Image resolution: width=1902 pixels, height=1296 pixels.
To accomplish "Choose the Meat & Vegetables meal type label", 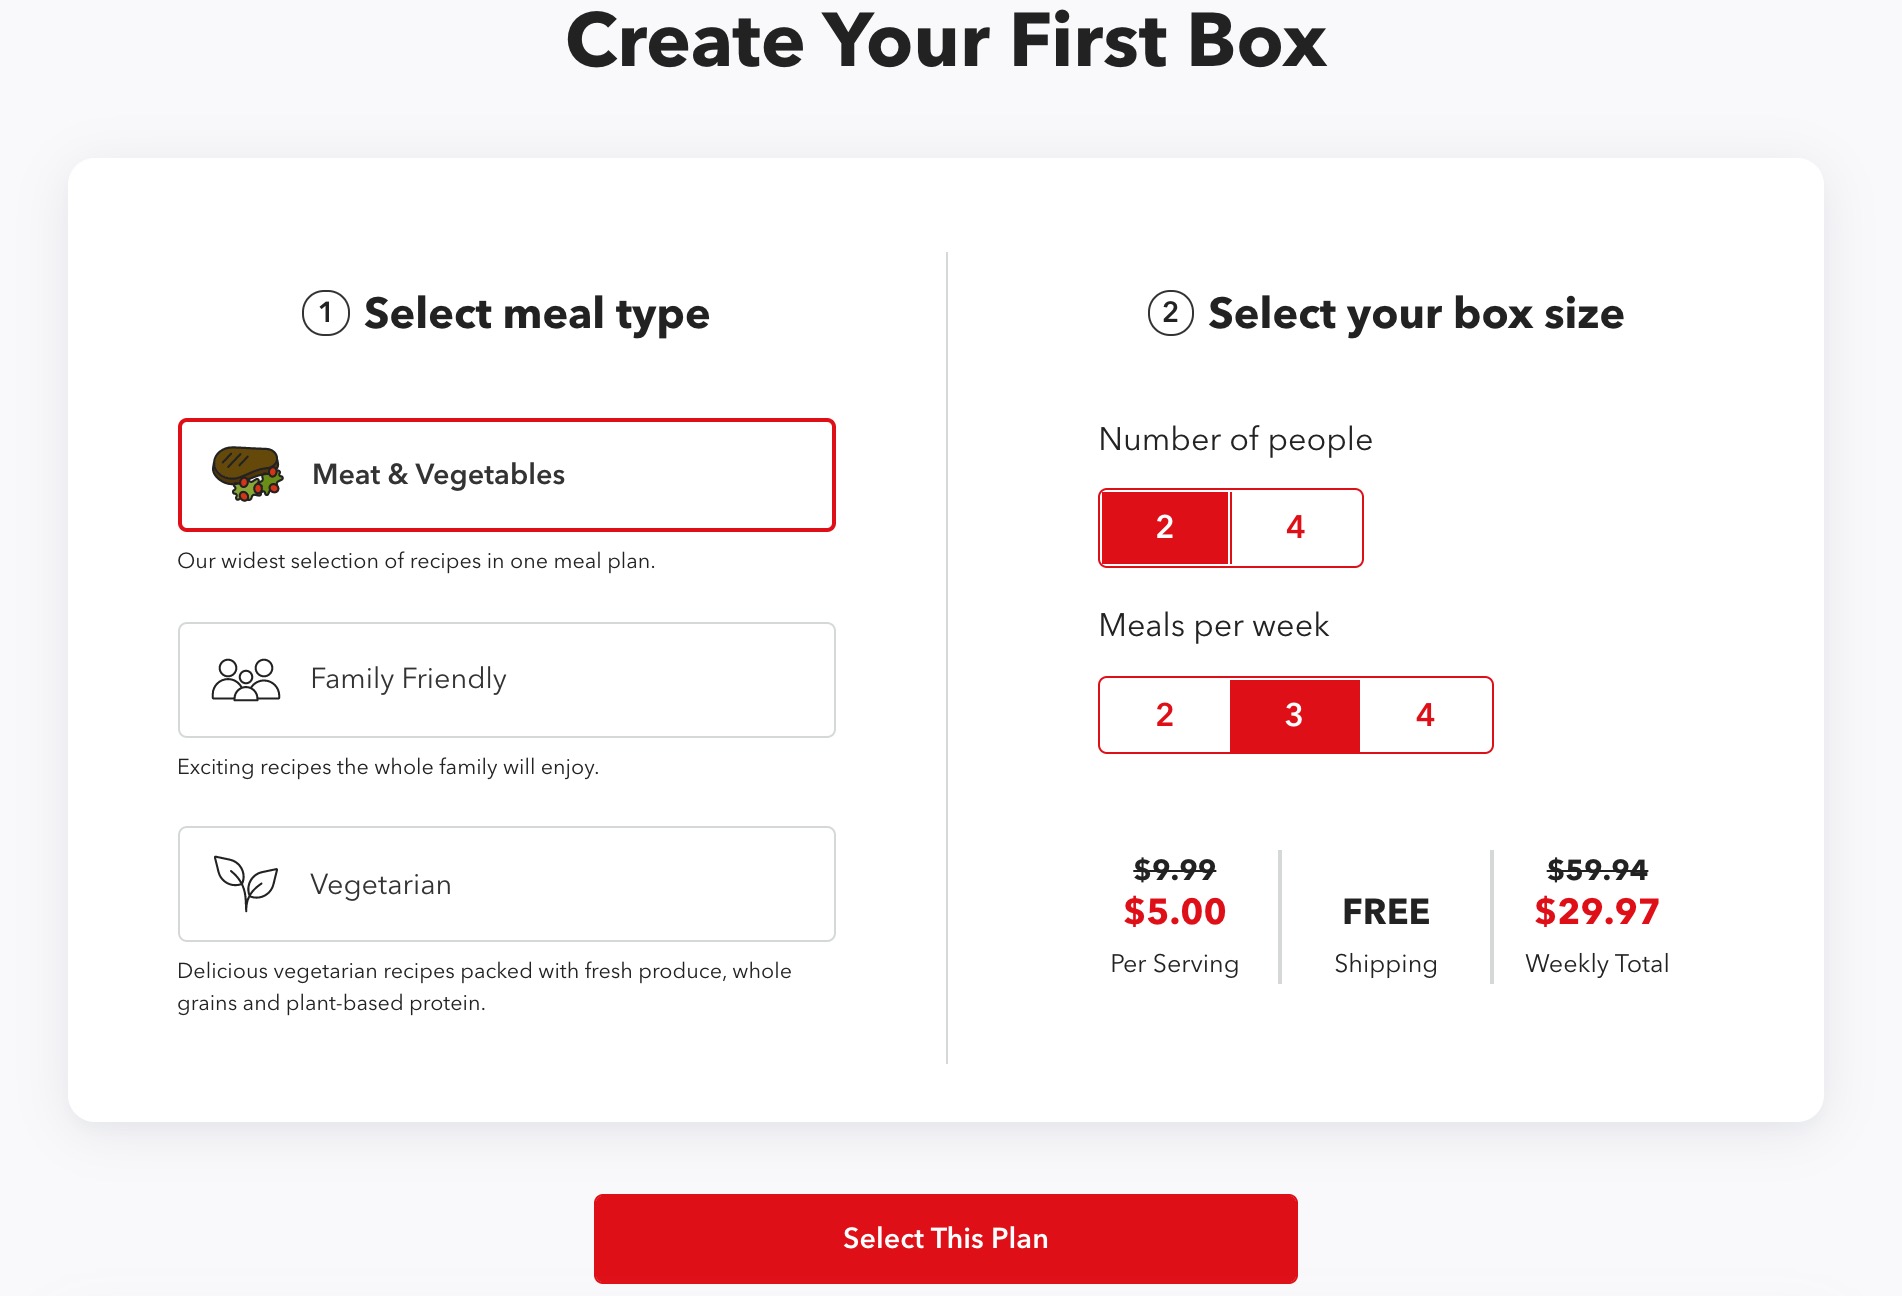I will [438, 474].
